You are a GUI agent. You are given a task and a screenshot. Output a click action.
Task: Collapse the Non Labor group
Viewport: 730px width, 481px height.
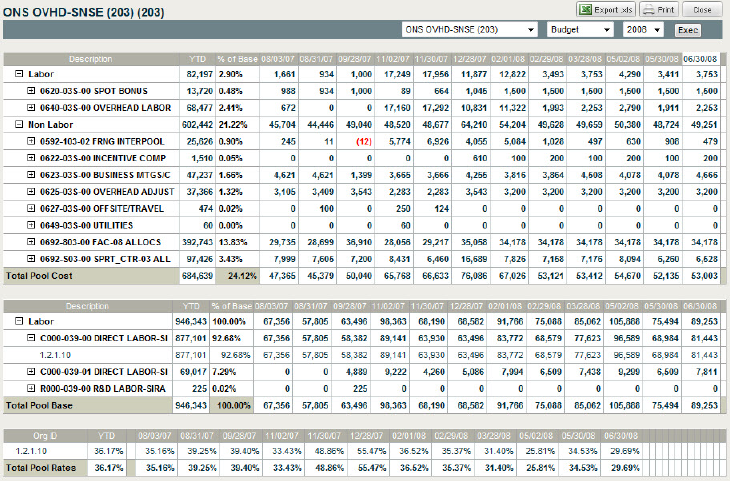[19, 124]
